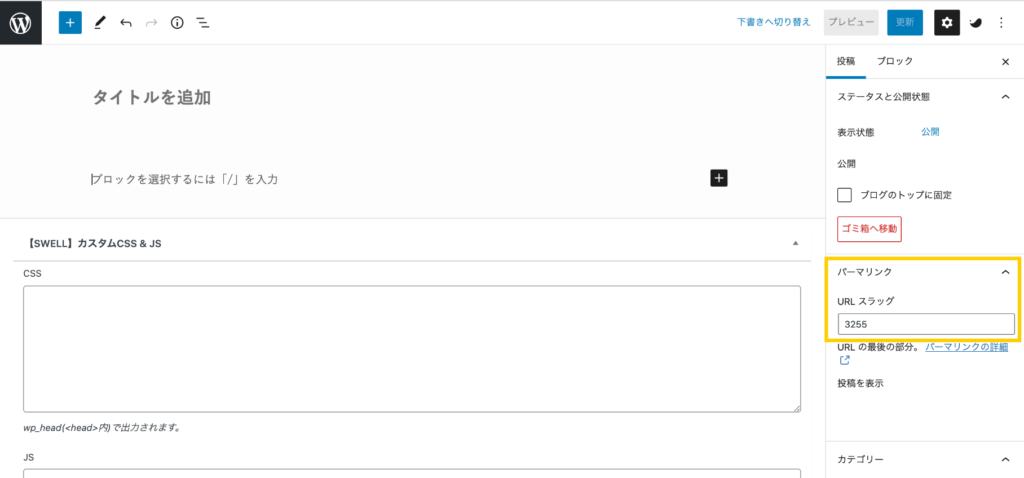Enable ブログのトップに固定 checkbox
The image size is (1024, 478).
point(845,195)
